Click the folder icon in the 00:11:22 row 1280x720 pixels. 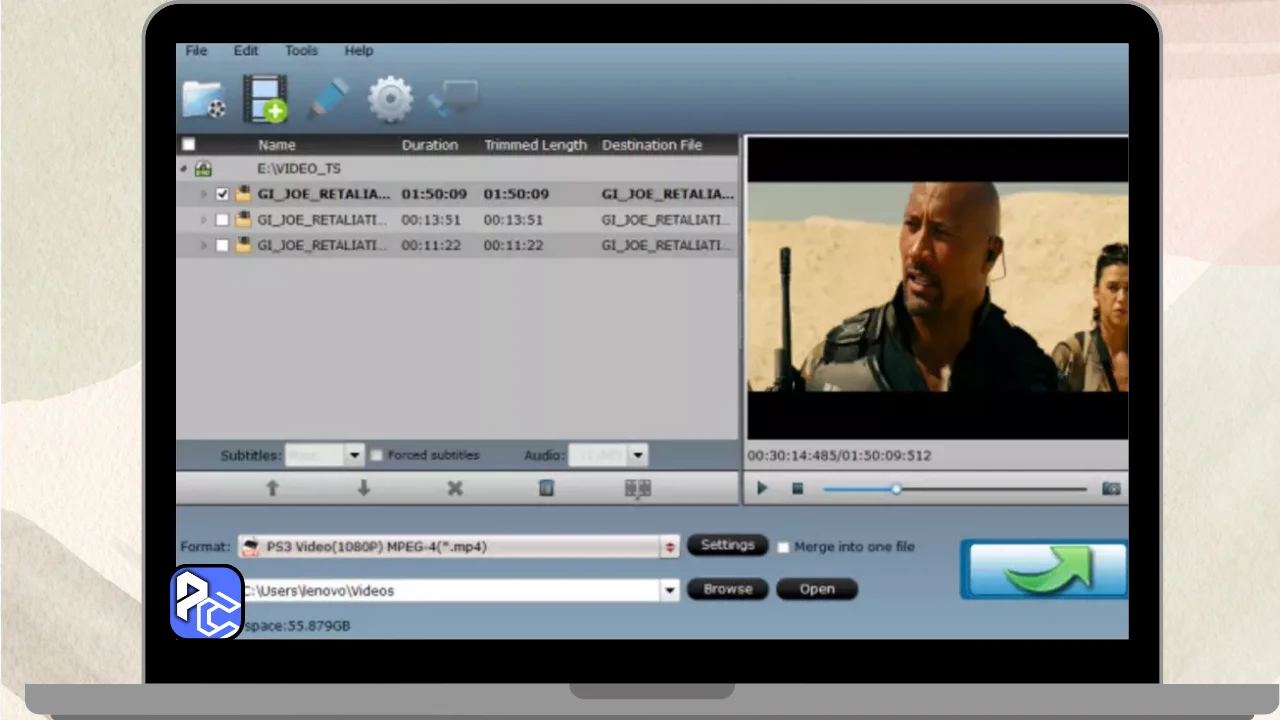tap(243, 245)
